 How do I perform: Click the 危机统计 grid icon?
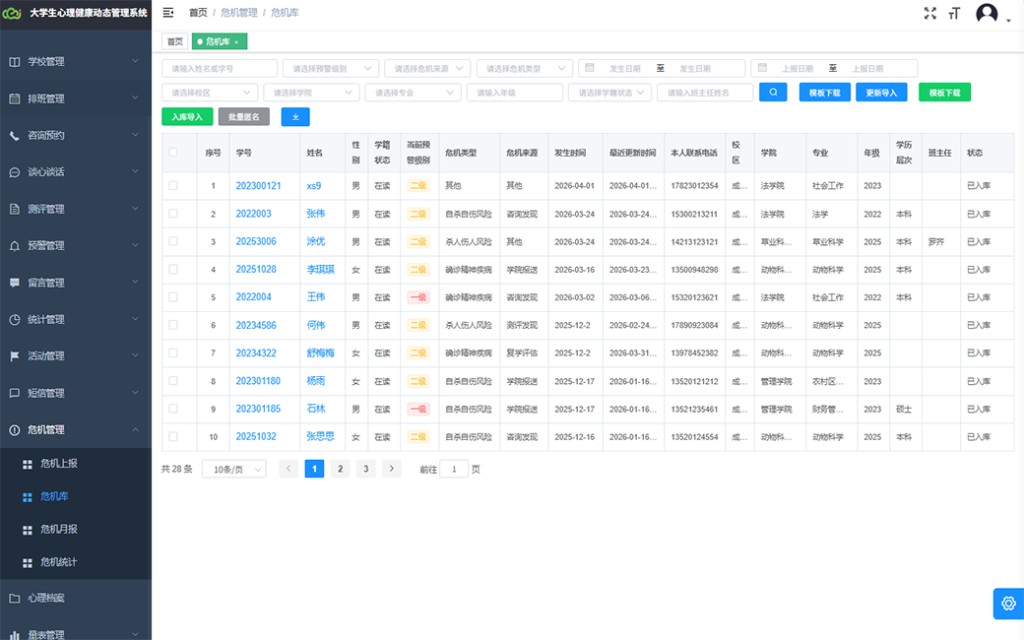tap(27, 562)
